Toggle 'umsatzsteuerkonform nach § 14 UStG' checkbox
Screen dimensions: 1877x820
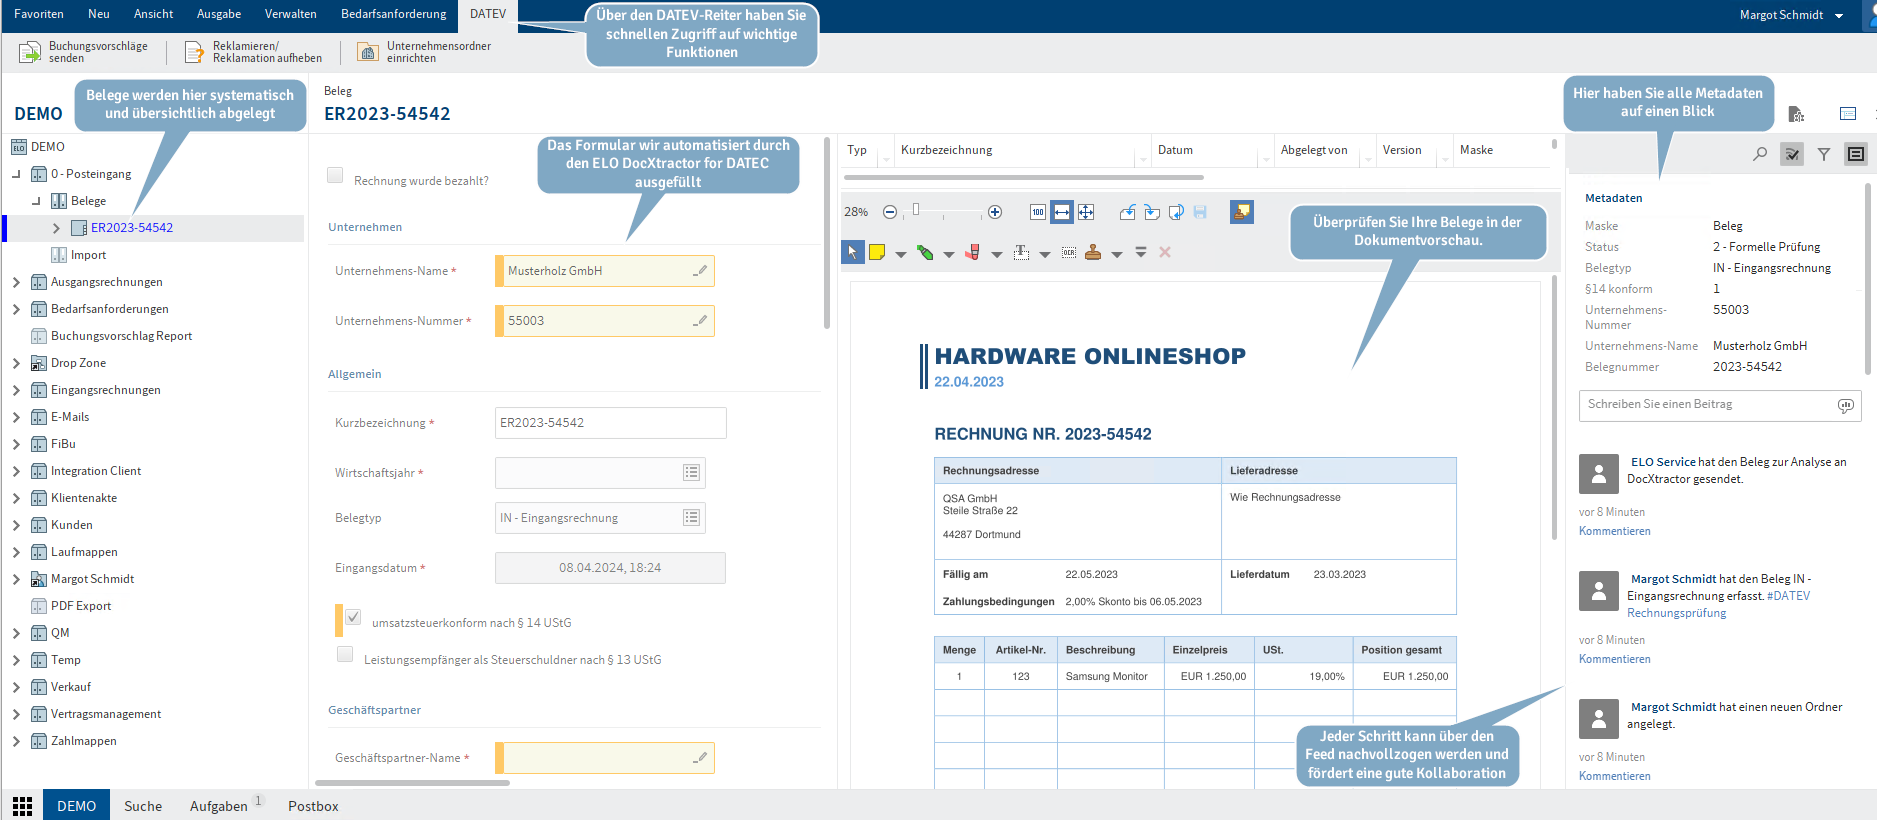353,617
